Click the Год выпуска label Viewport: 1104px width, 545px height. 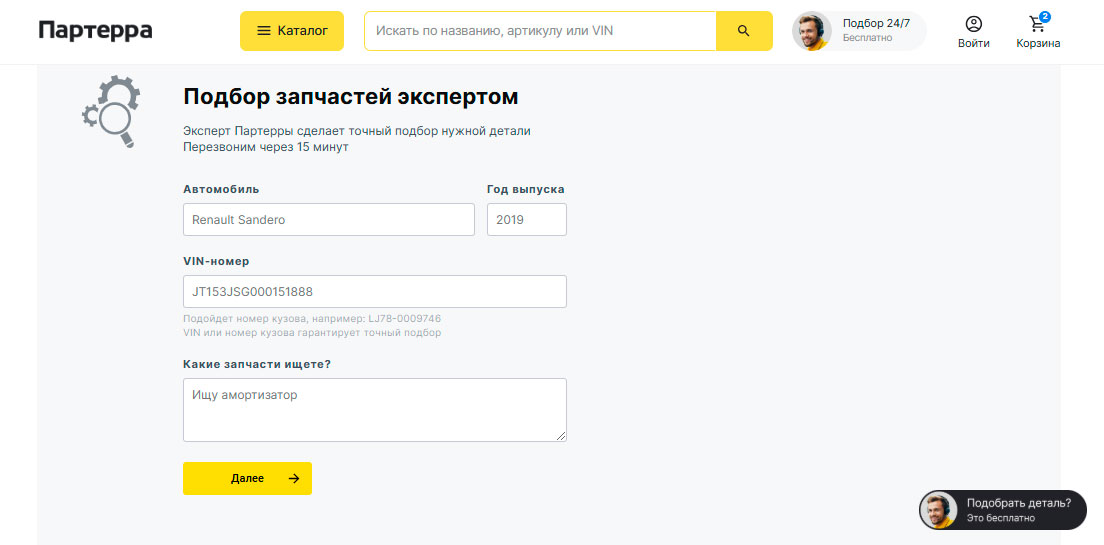(x=526, y=189)
